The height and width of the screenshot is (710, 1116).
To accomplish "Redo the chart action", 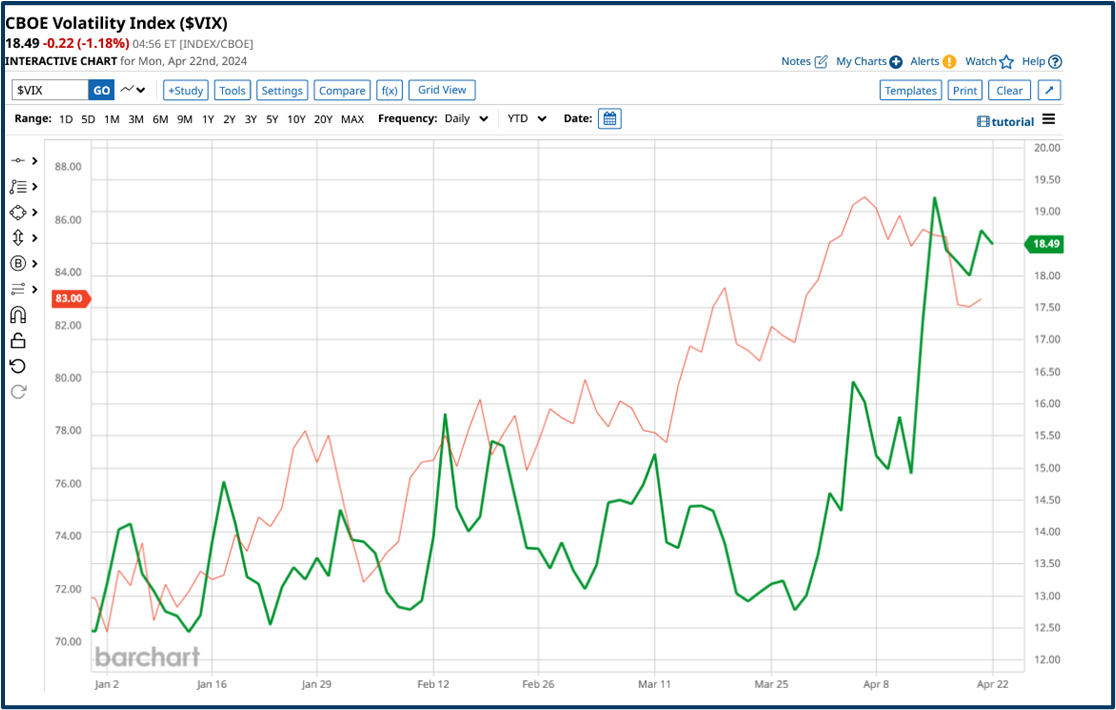I will point(18,391).
